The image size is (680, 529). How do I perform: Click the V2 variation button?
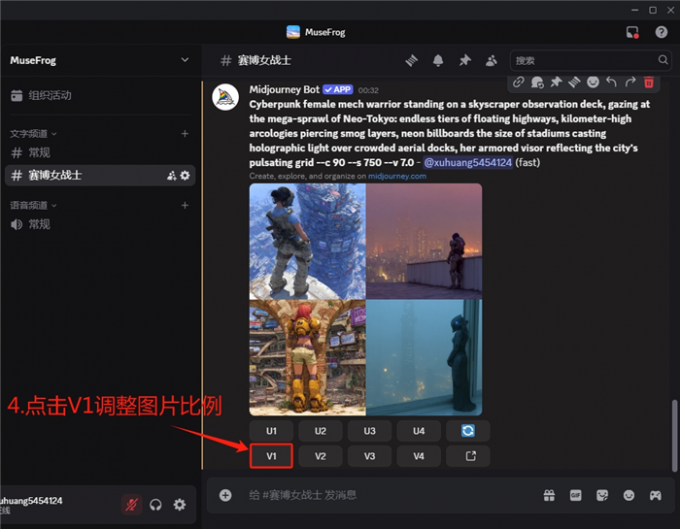click(x=320, y=456)
